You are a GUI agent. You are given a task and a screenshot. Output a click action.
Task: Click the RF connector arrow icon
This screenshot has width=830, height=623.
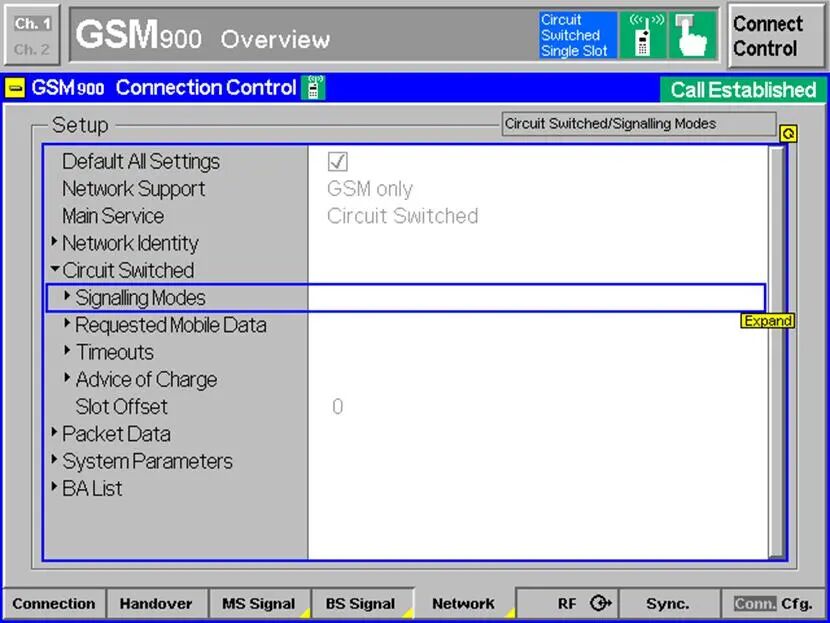coord(600,603)
